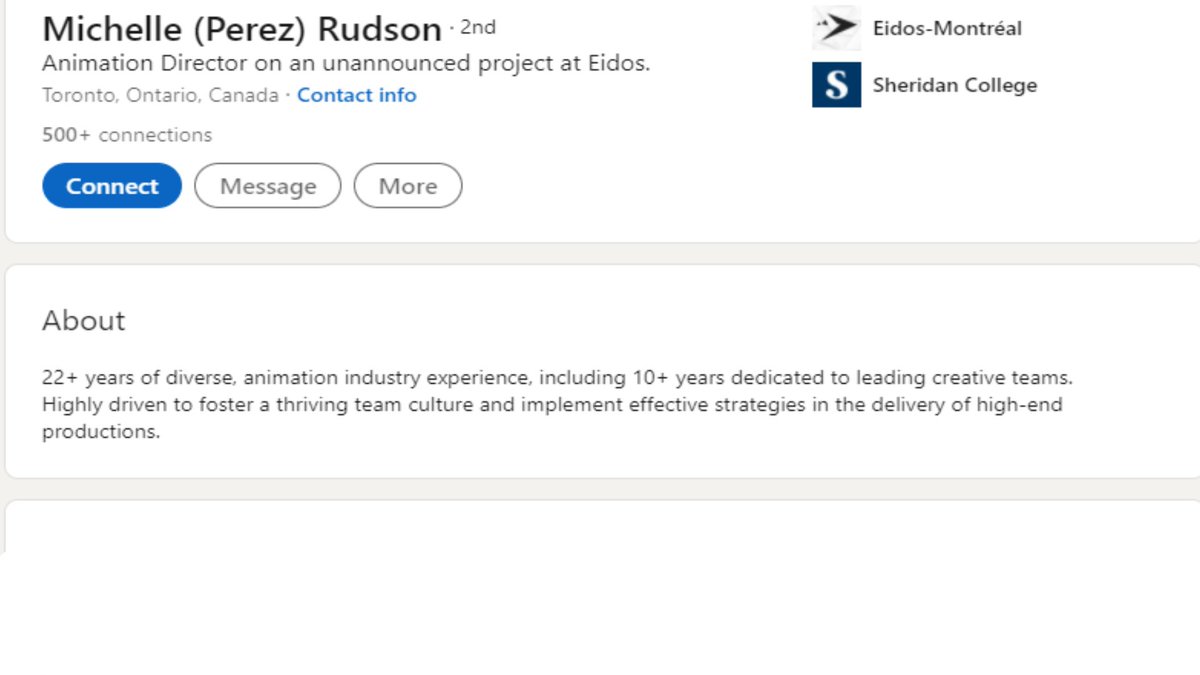Send a message via Message button

(268, 186)
